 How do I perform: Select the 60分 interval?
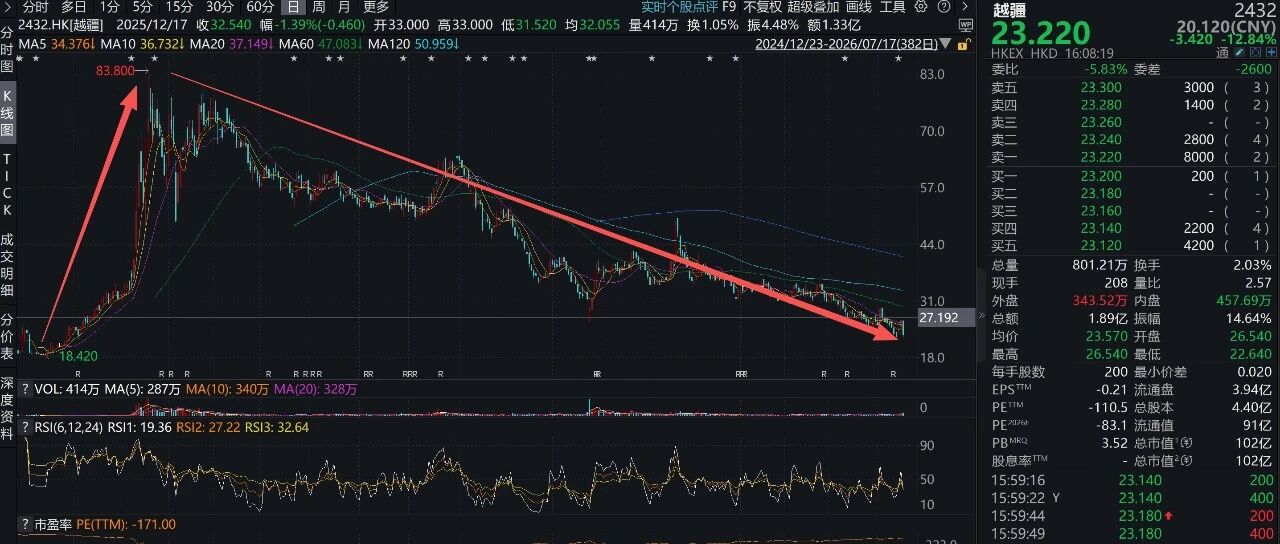[260, 6]
